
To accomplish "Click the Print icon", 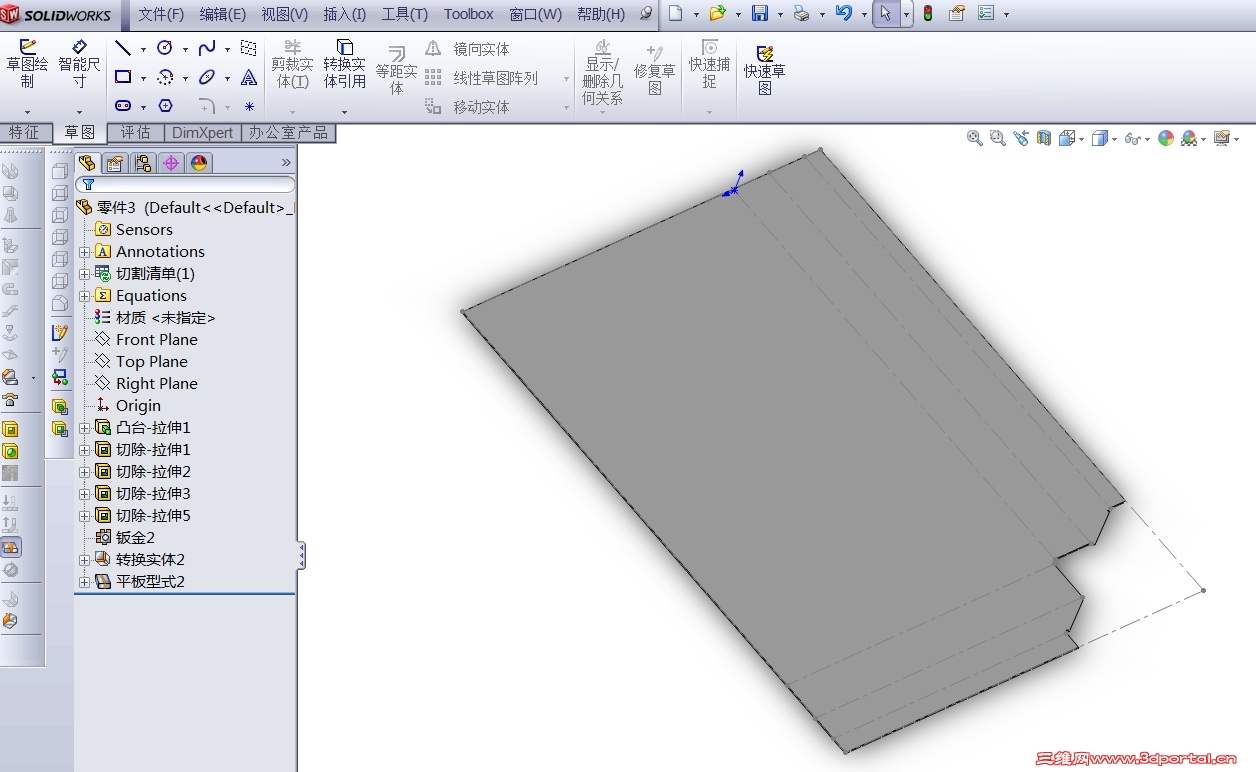I will (801, 14).
